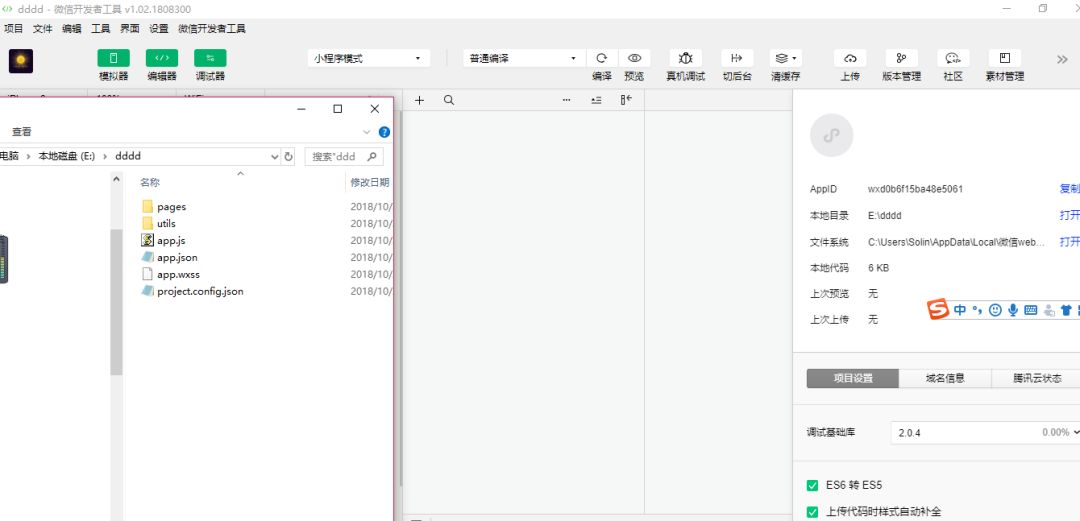Click the 预览 preview eye icon
The height and width of the screenshot is (521, 1080).
[634, 59]
